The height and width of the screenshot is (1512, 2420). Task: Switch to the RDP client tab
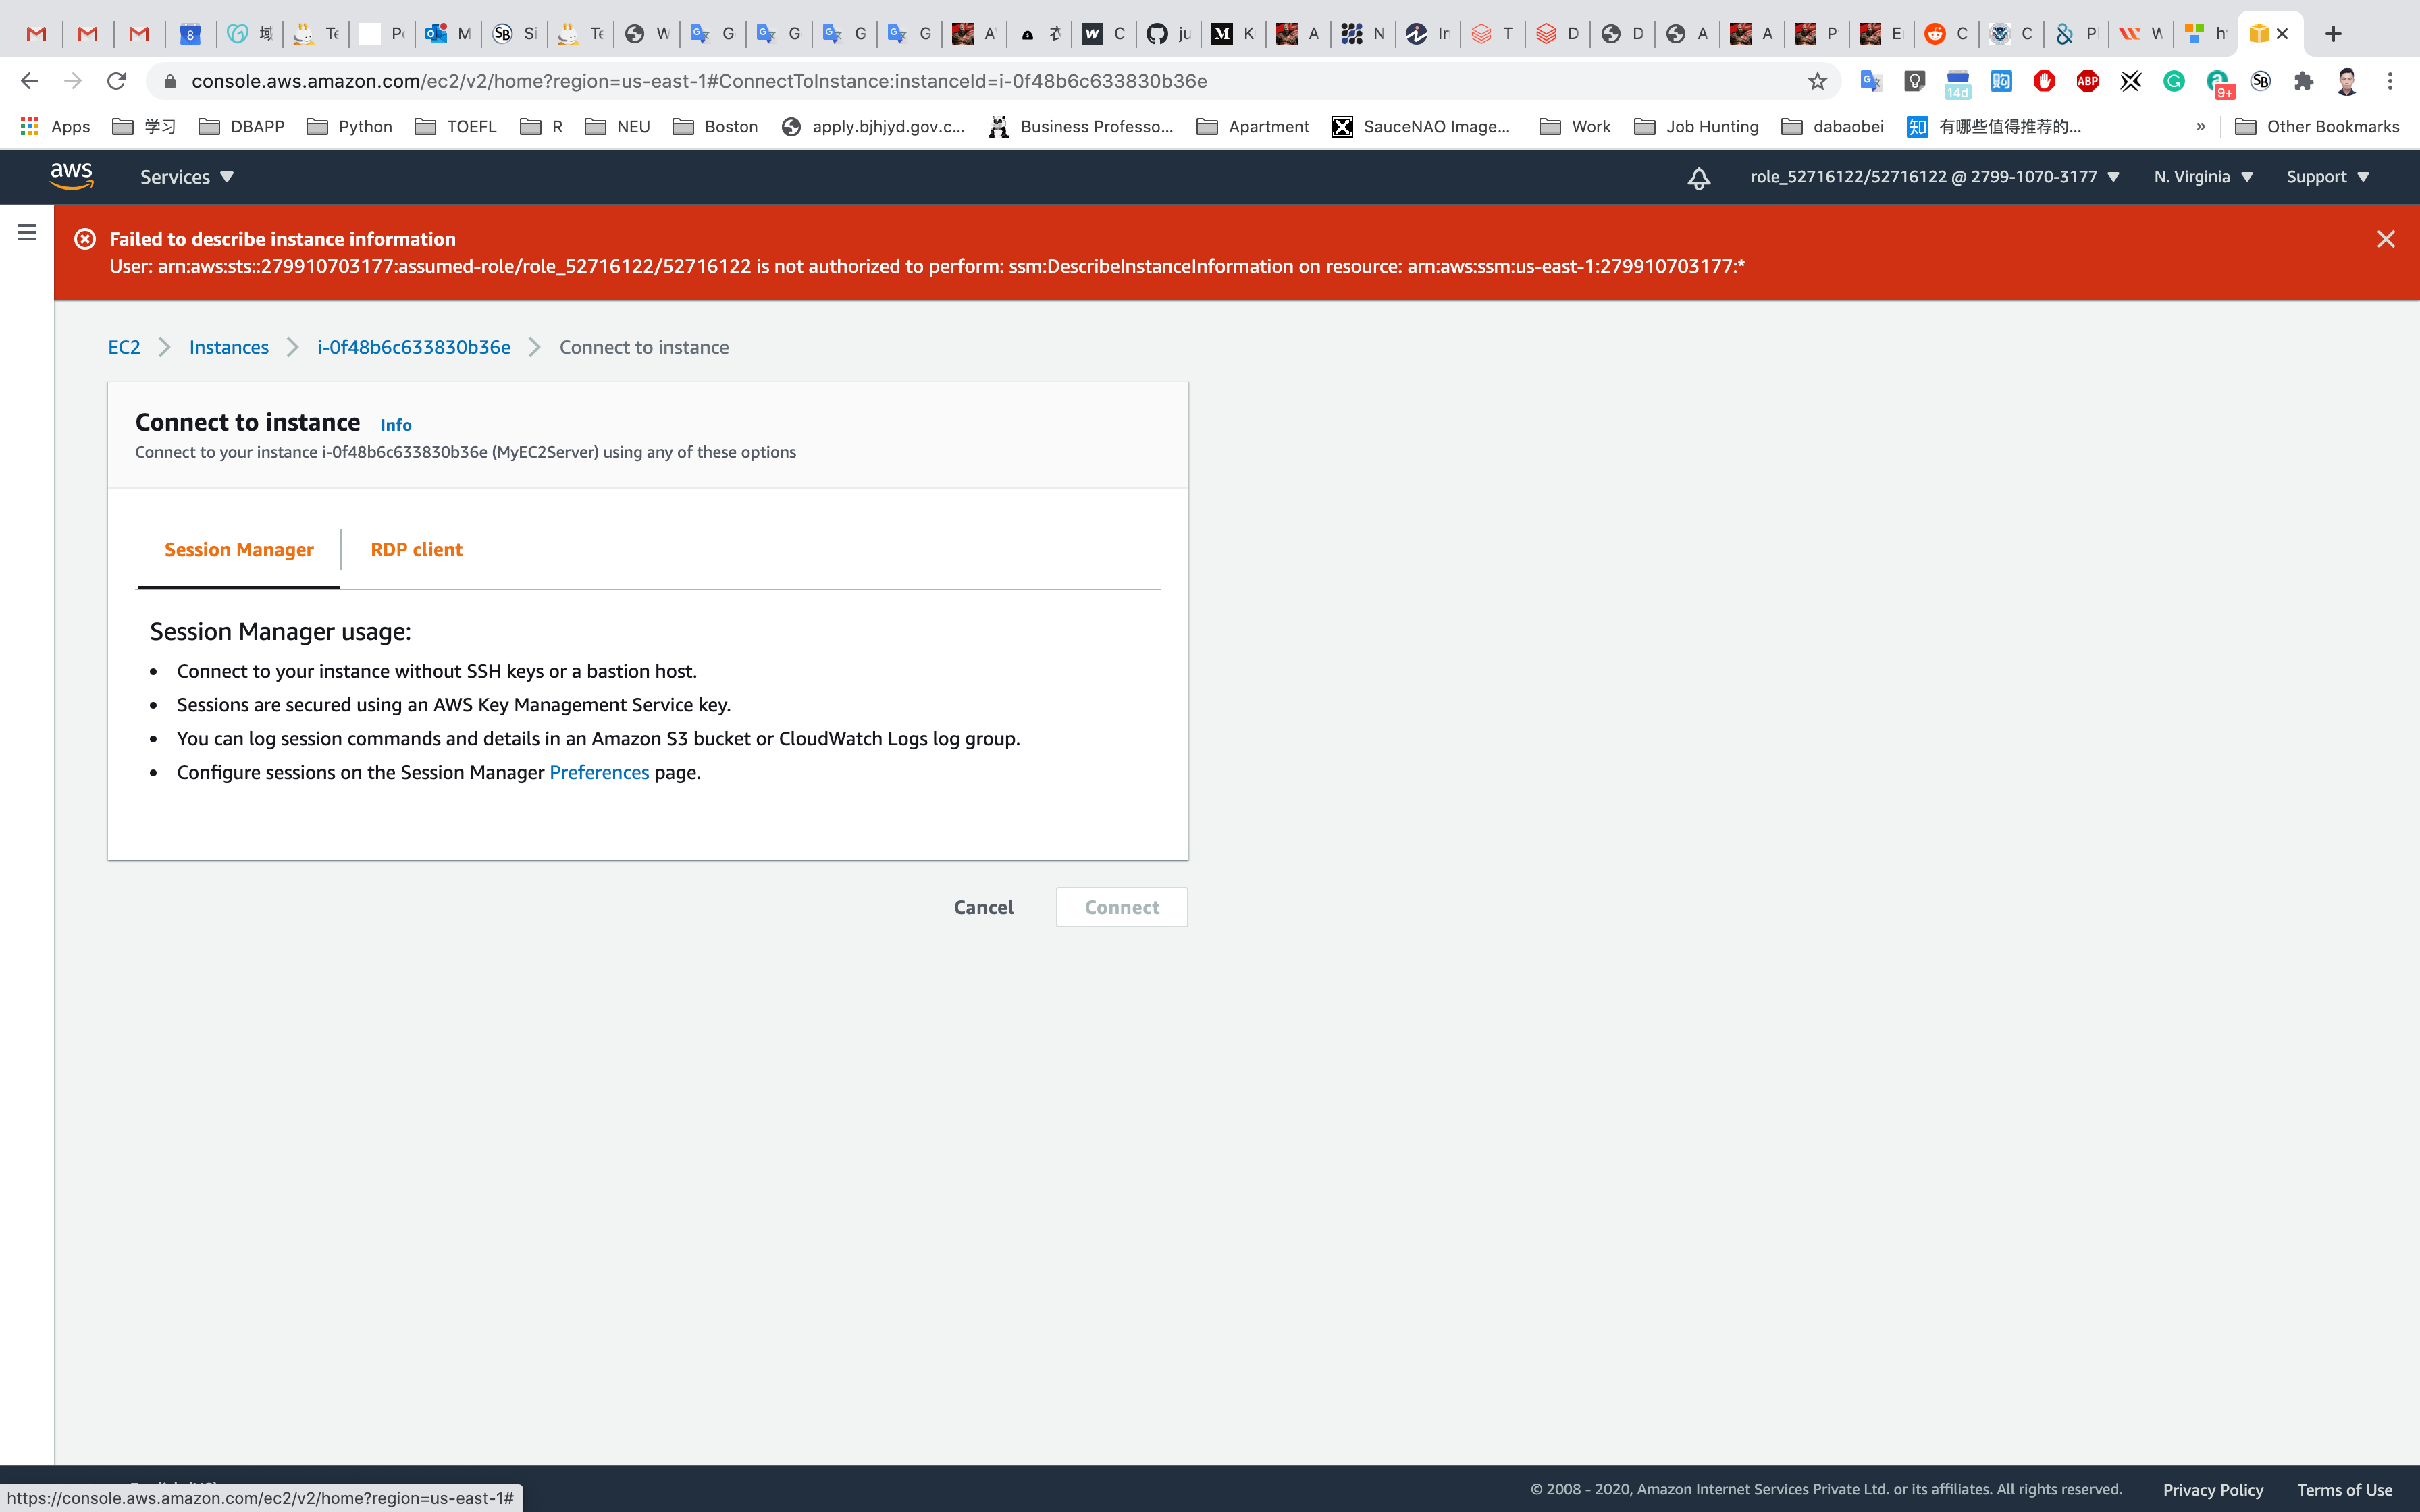pyautogui.click(x=416, y=550)
